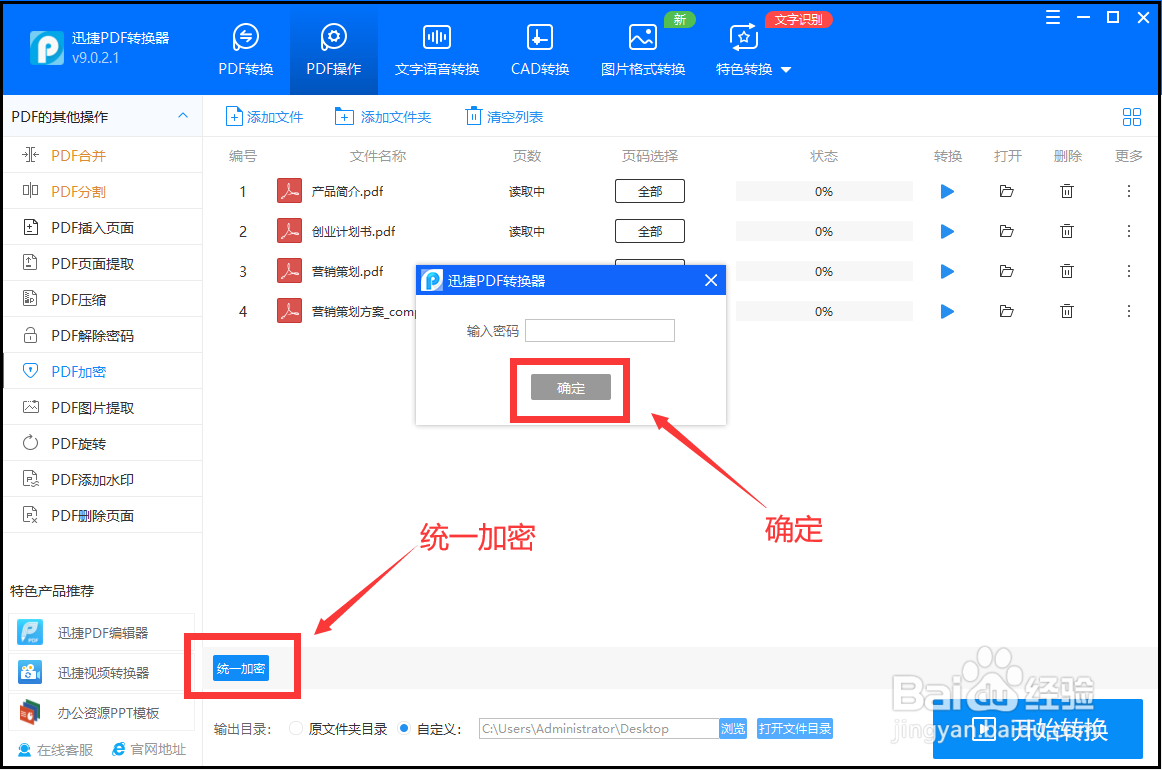Delete 创业计划书.pdf from the list
Screen dimensions: 1162x770
point(1066,231)
